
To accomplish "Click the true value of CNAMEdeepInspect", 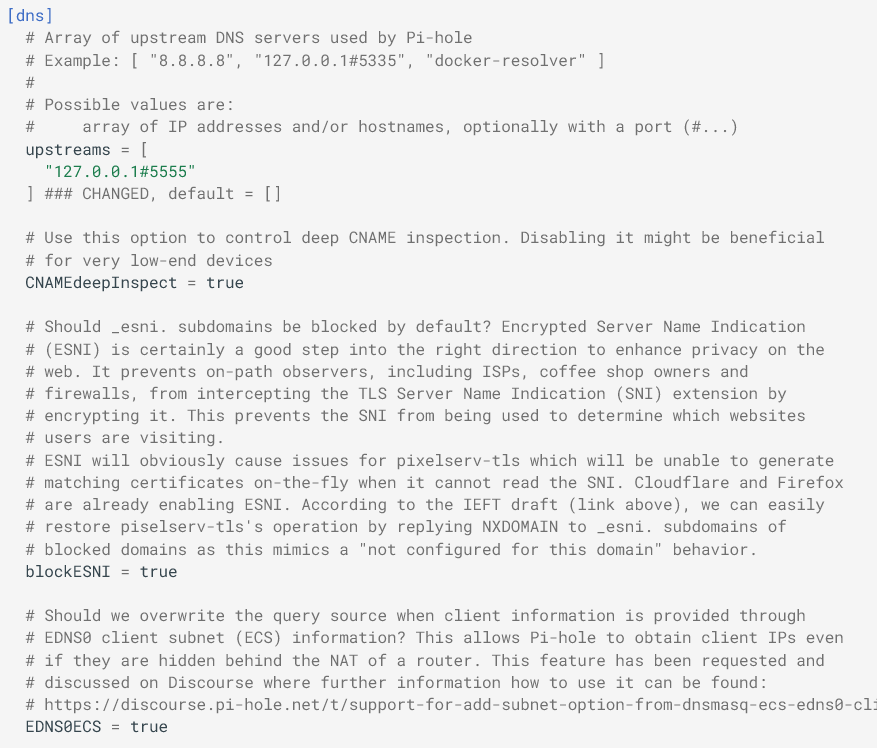I will coord(225,282).
